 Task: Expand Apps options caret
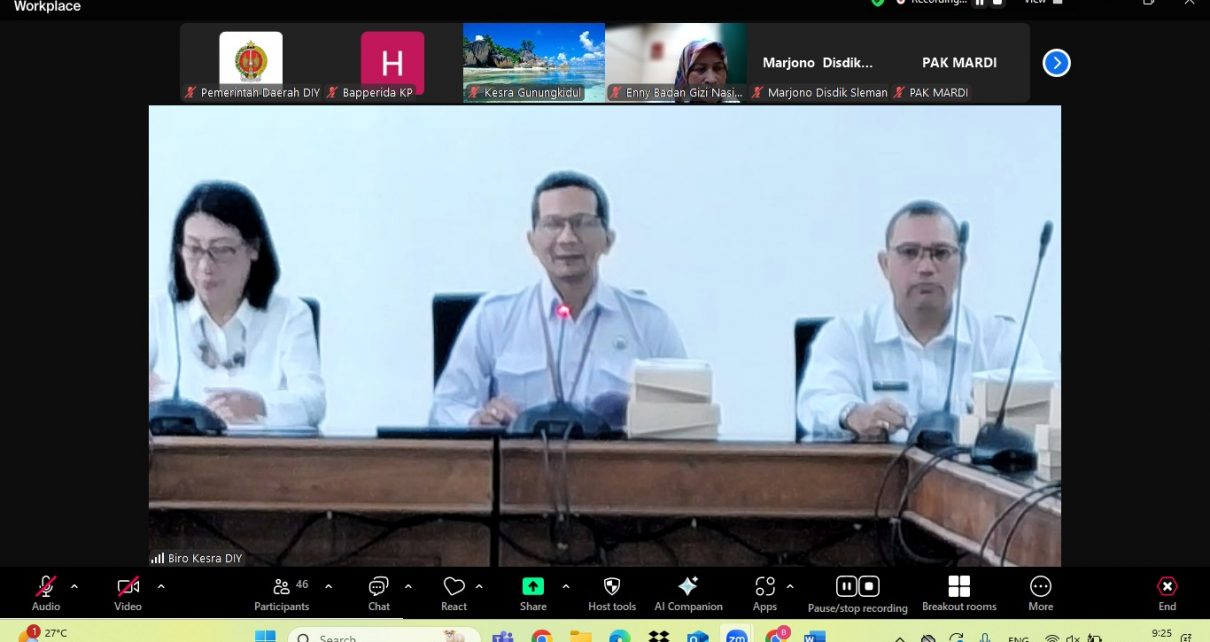(x=790, y=587)
